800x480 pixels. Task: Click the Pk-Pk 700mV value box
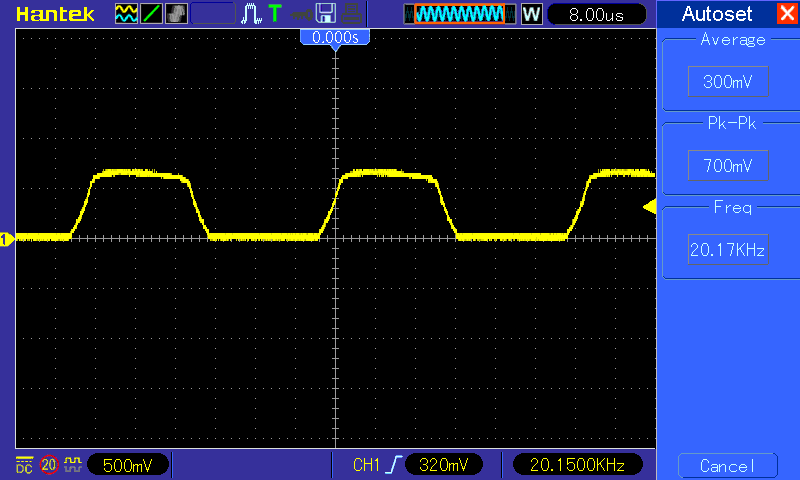click(x=728, y=165)
